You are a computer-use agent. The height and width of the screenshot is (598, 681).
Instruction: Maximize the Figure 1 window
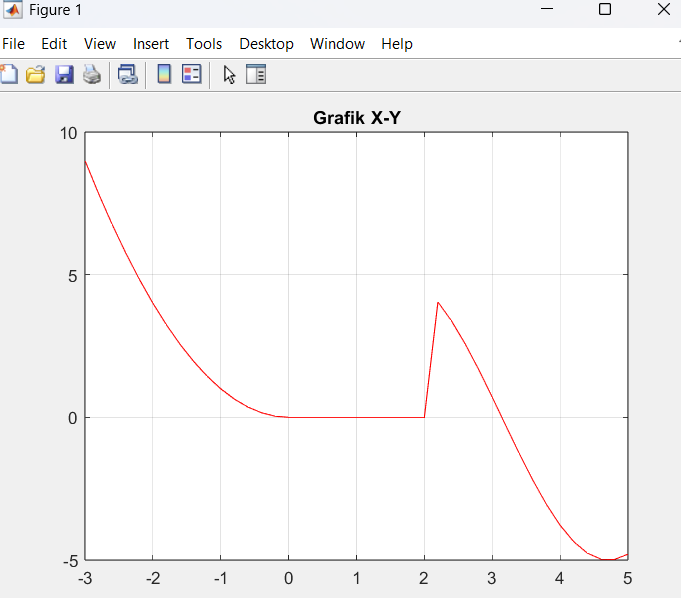point(605,9)
